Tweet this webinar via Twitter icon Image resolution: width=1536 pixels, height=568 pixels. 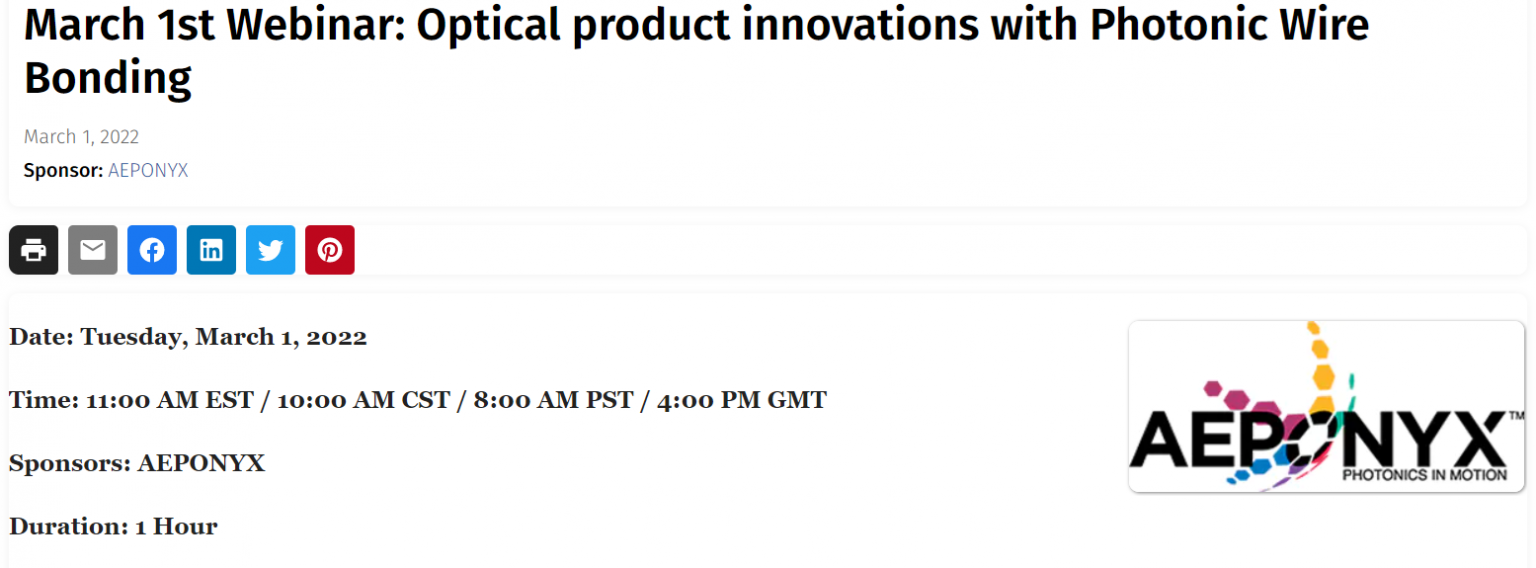click(270, 250)
